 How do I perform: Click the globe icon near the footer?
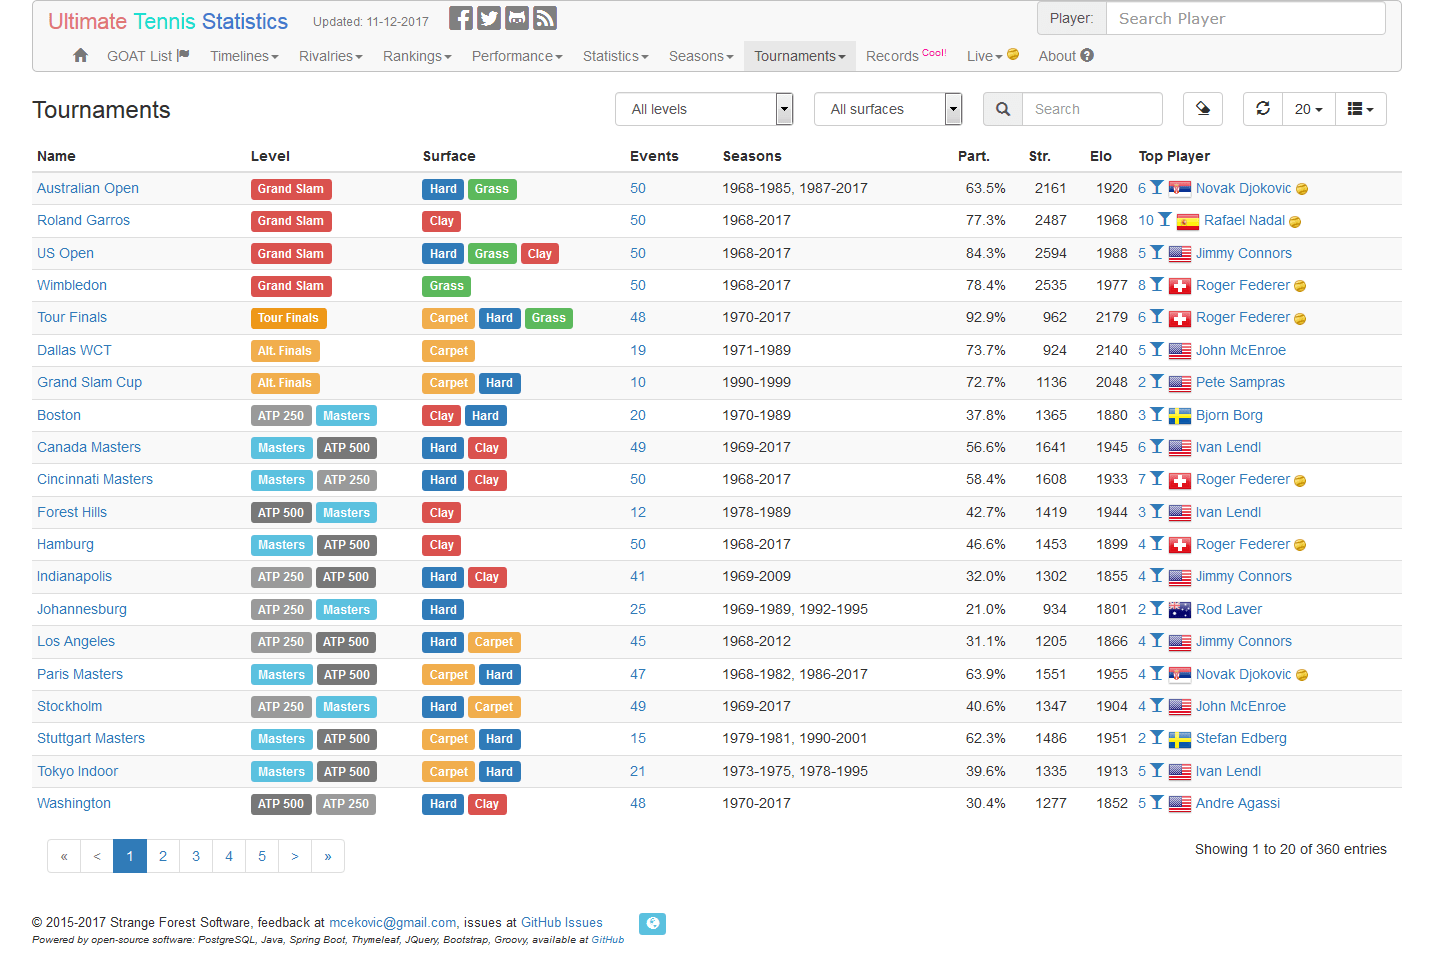[652, 923]
